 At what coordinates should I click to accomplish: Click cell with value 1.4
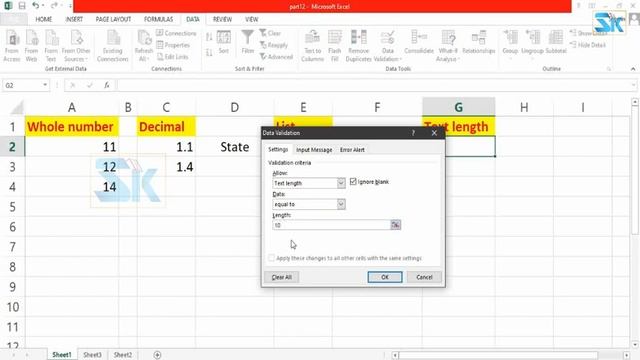point(167,167)
